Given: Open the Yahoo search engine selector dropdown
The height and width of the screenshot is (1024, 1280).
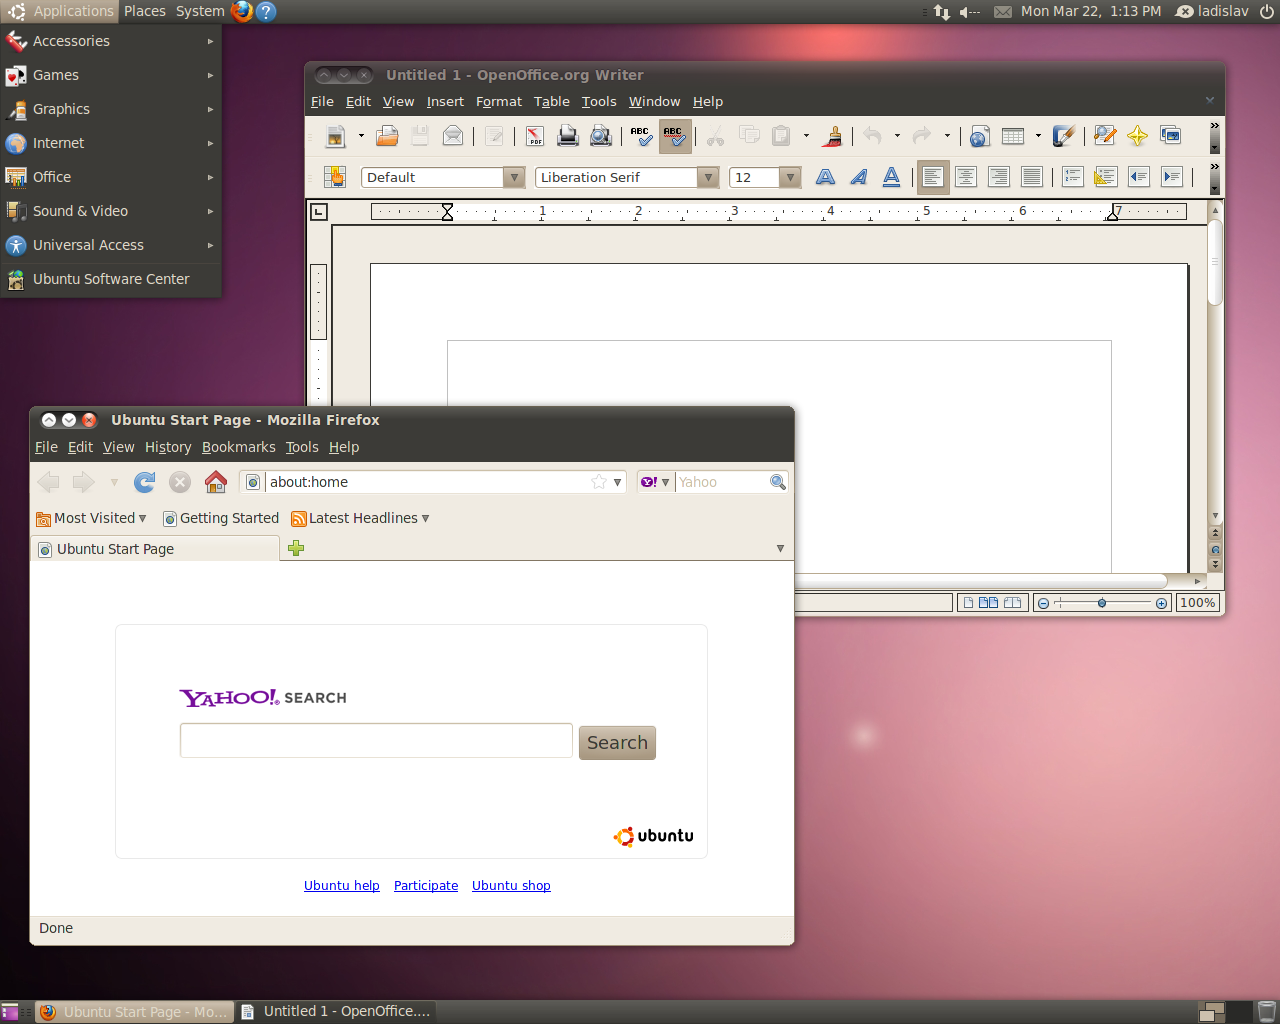Looking at the screenshot, I should 655,482.
